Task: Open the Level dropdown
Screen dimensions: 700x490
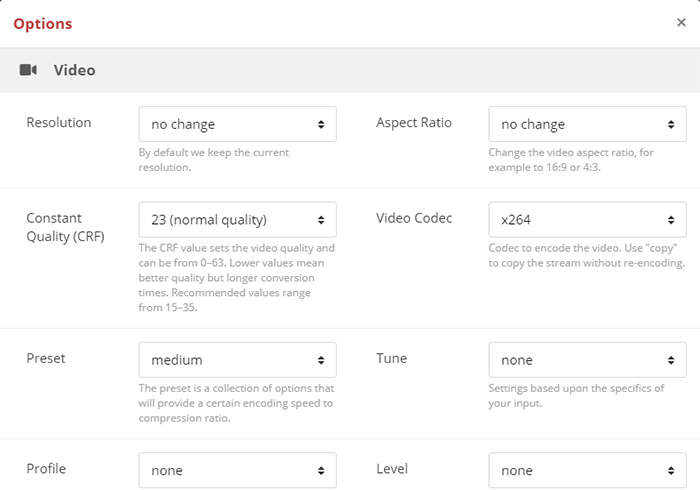Action: coord(588,470)
